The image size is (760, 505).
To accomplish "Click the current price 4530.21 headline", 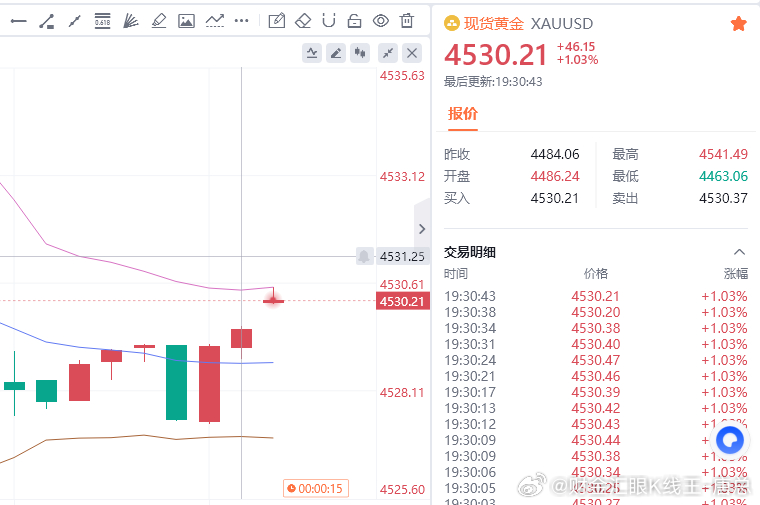I will pos(496,54).
